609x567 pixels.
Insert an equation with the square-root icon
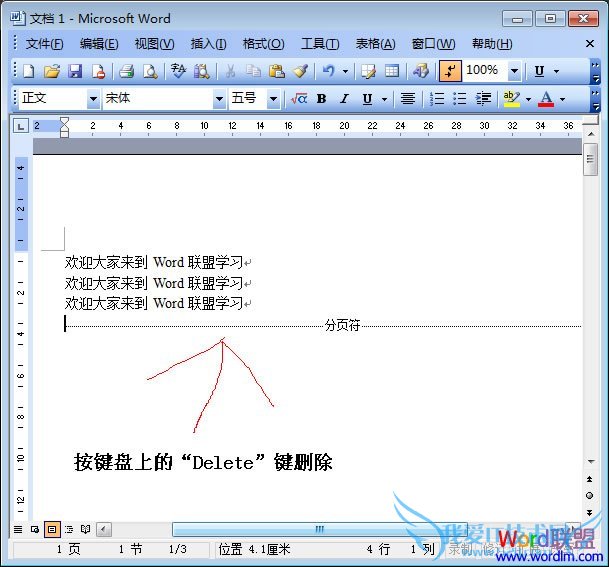(x=299, y=99)
